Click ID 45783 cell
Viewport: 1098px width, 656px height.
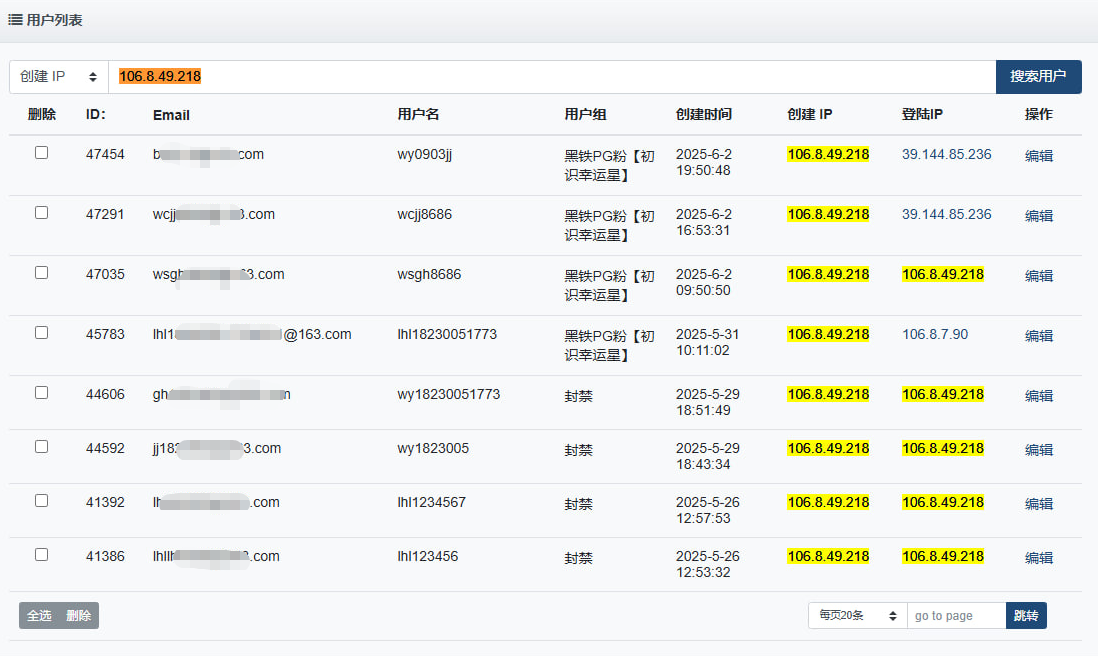[x=105, y=334]
